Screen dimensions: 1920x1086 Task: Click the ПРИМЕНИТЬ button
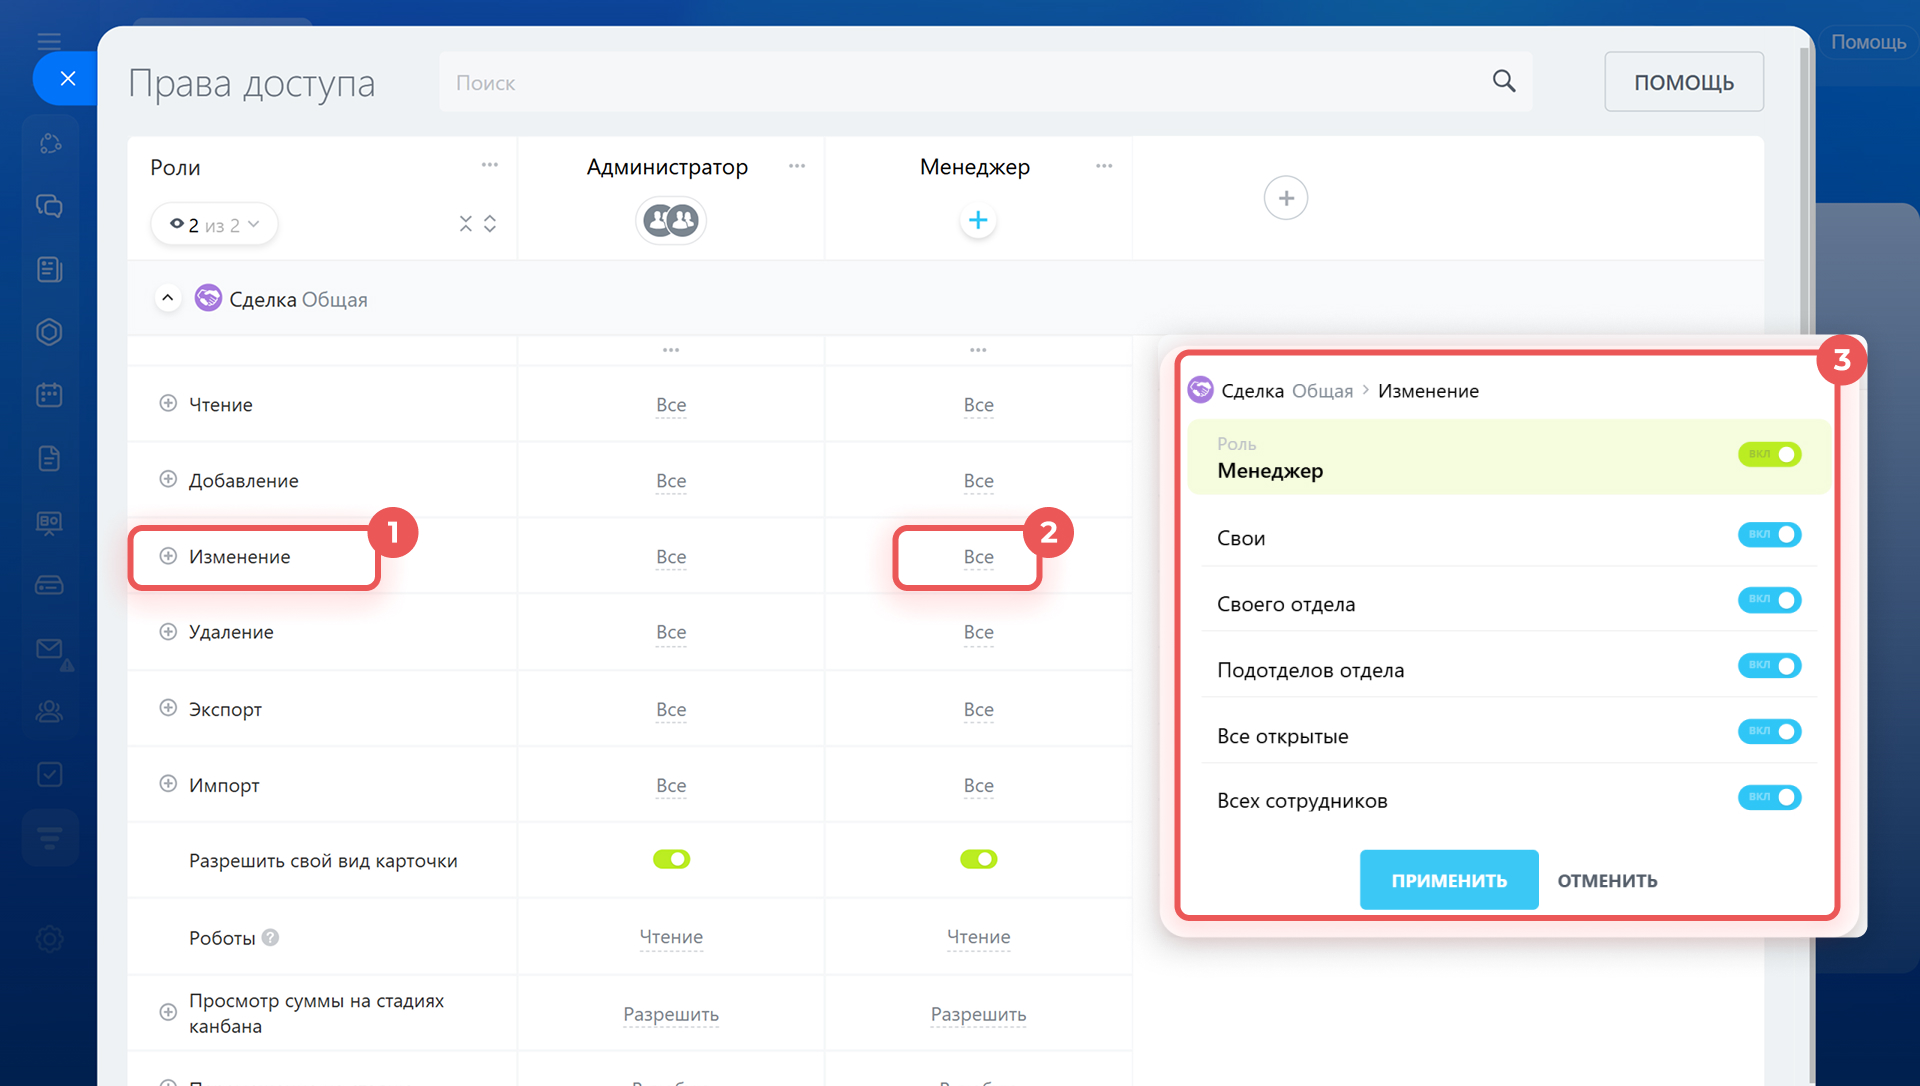click(x=1448, y=880)
